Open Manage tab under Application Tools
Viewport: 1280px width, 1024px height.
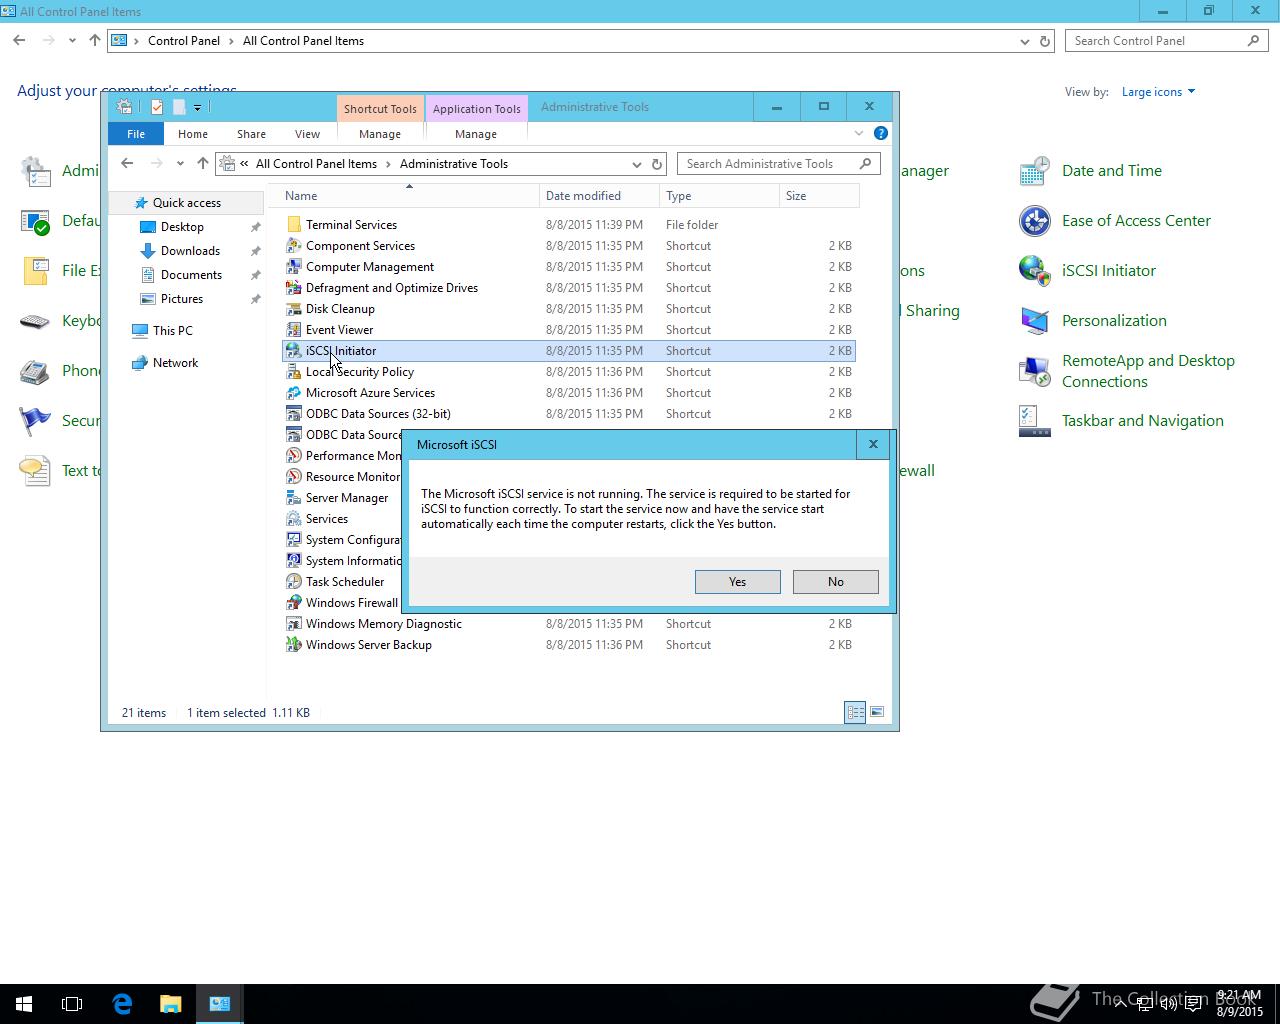(476, 134)
